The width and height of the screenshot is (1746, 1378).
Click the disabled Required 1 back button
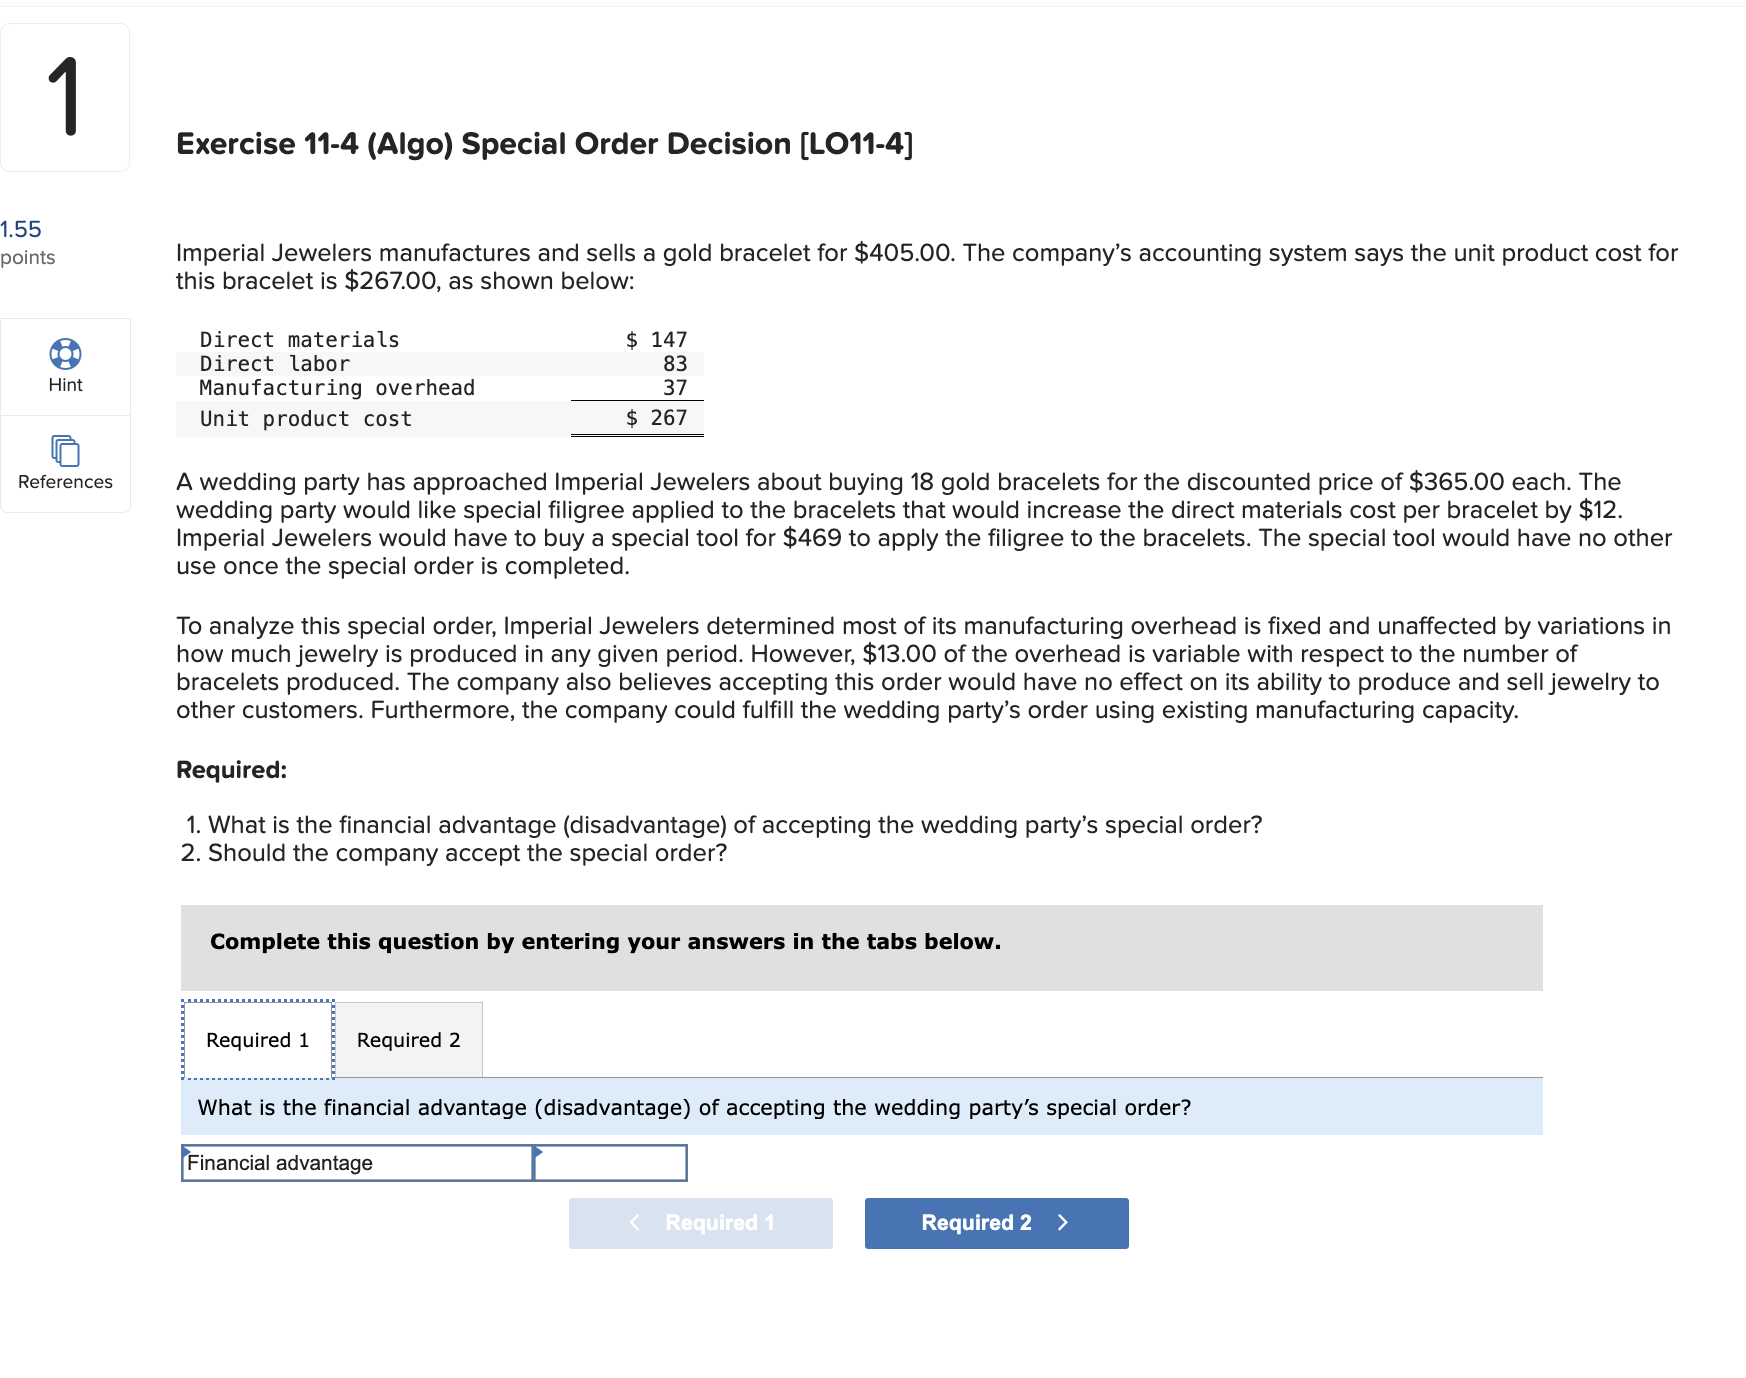tap(700, 1222)
